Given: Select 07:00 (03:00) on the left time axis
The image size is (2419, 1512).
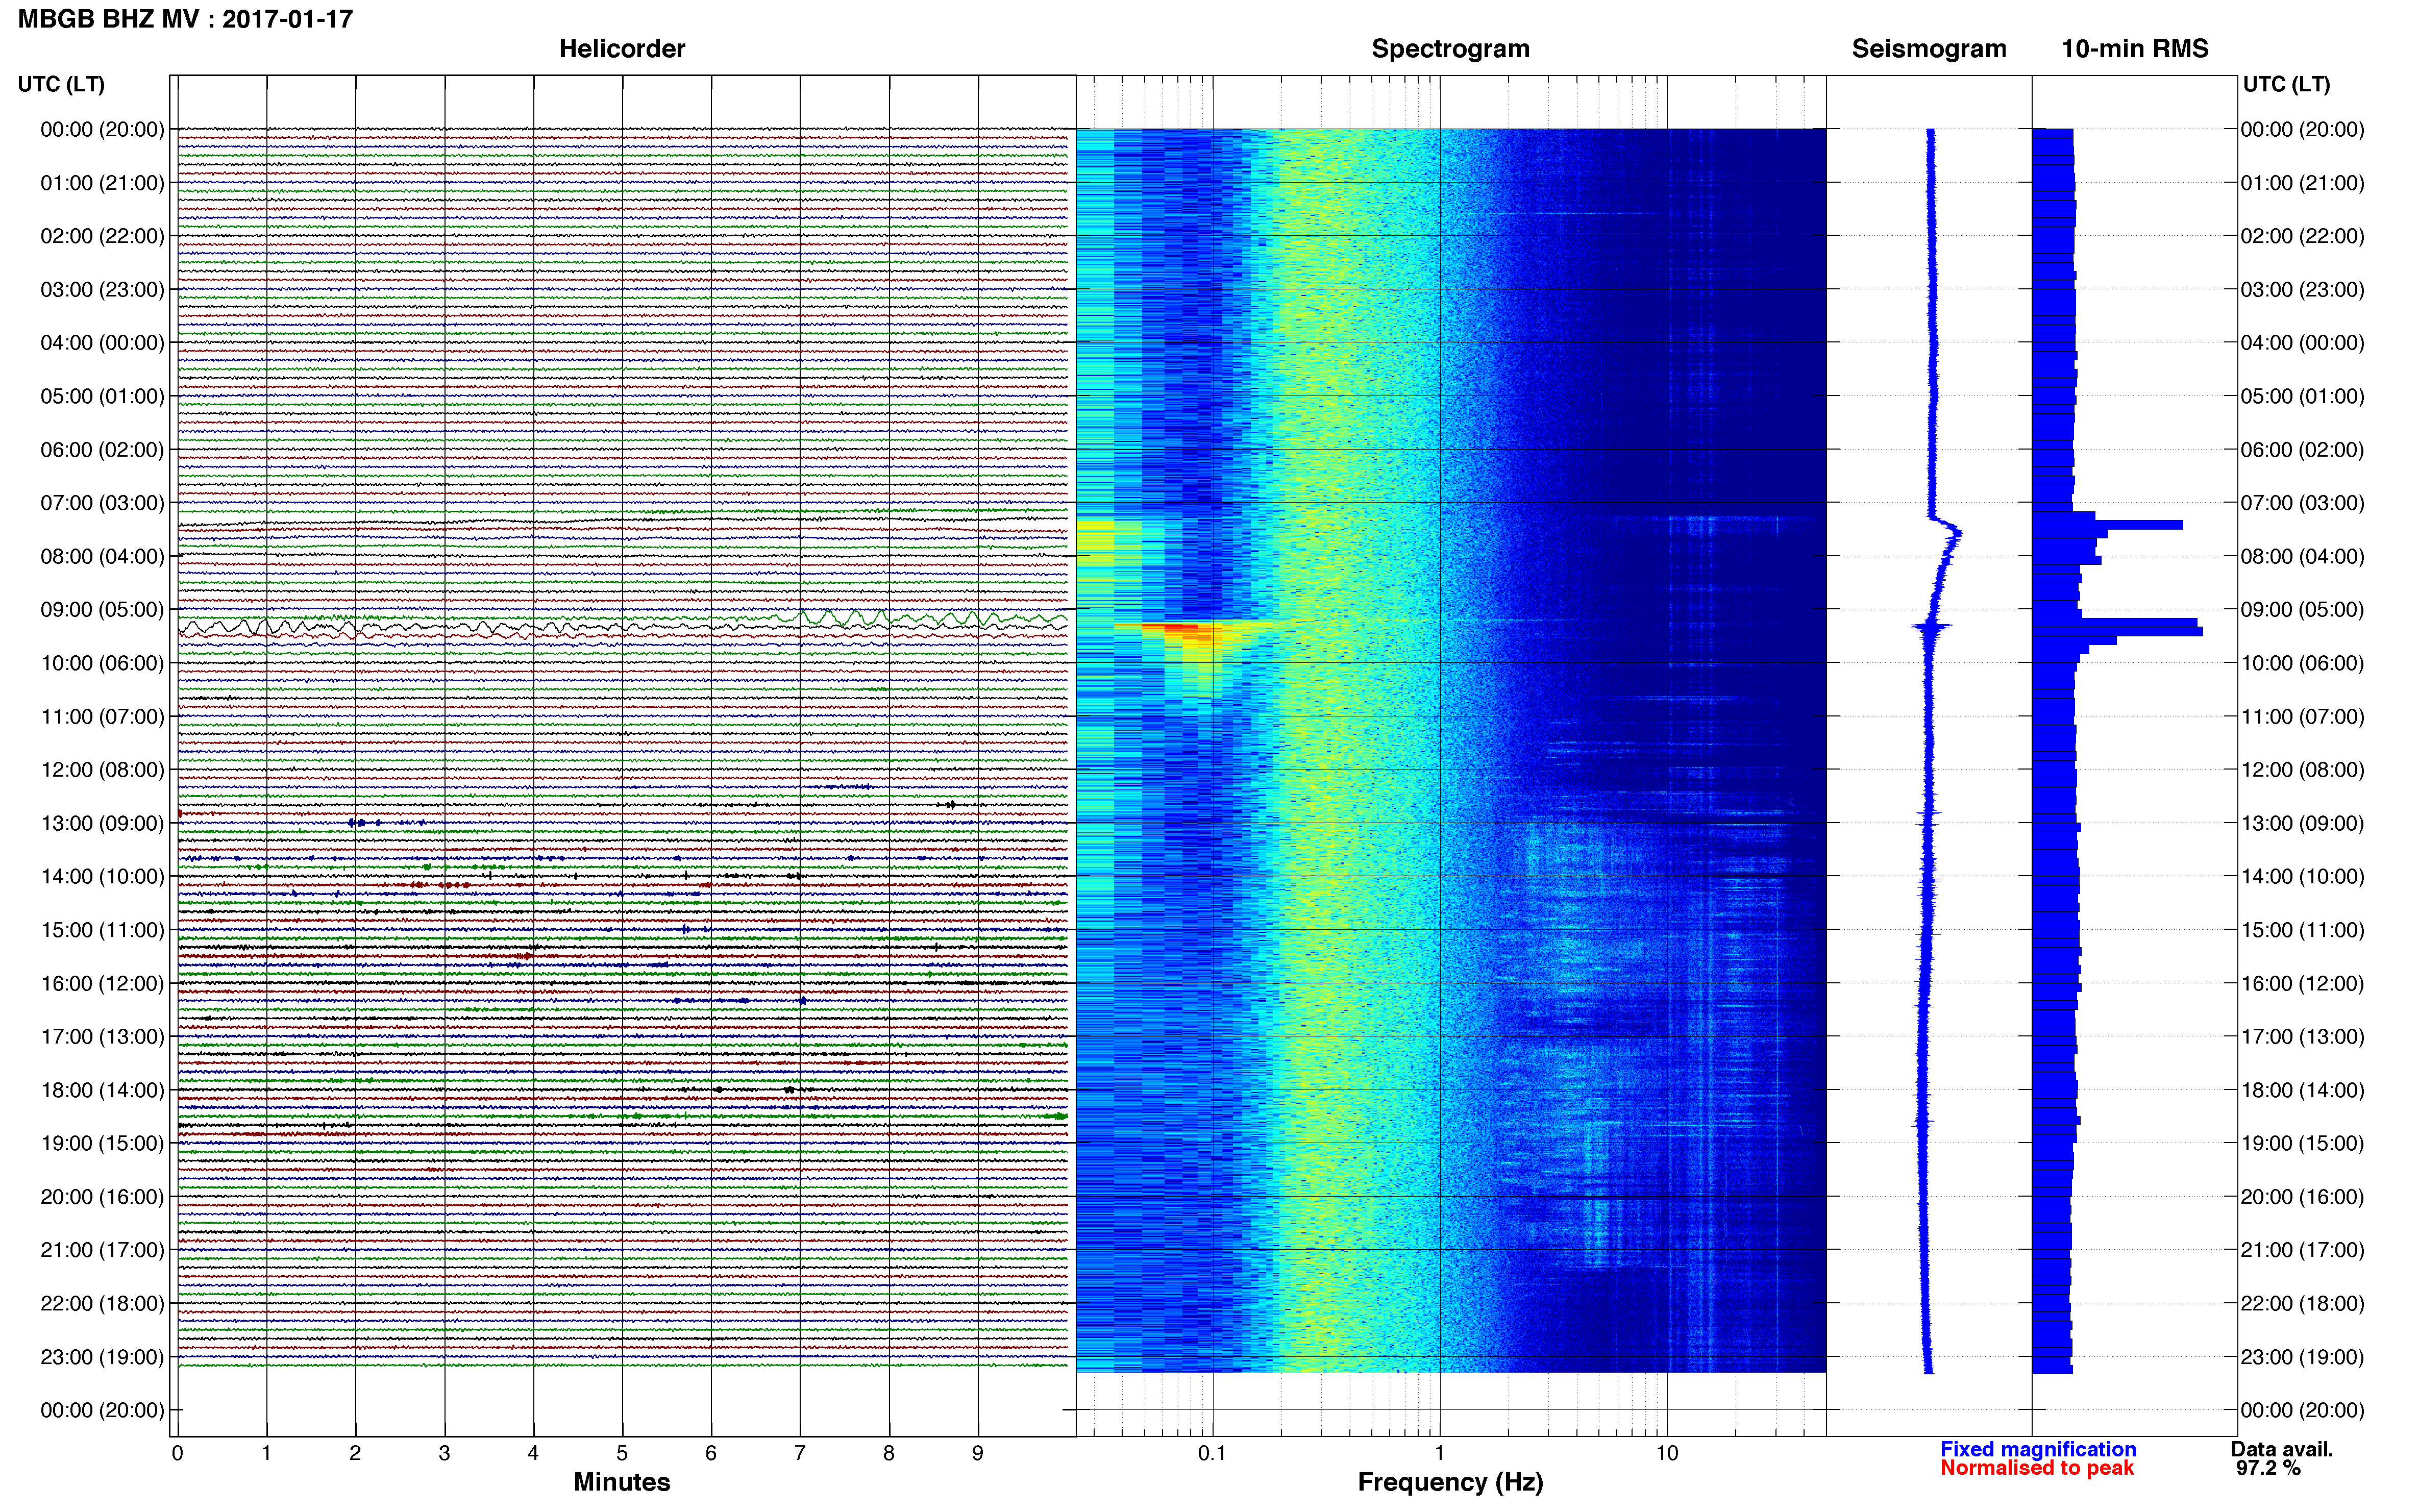Looking at the screenshot, I should tap(102, 503).
